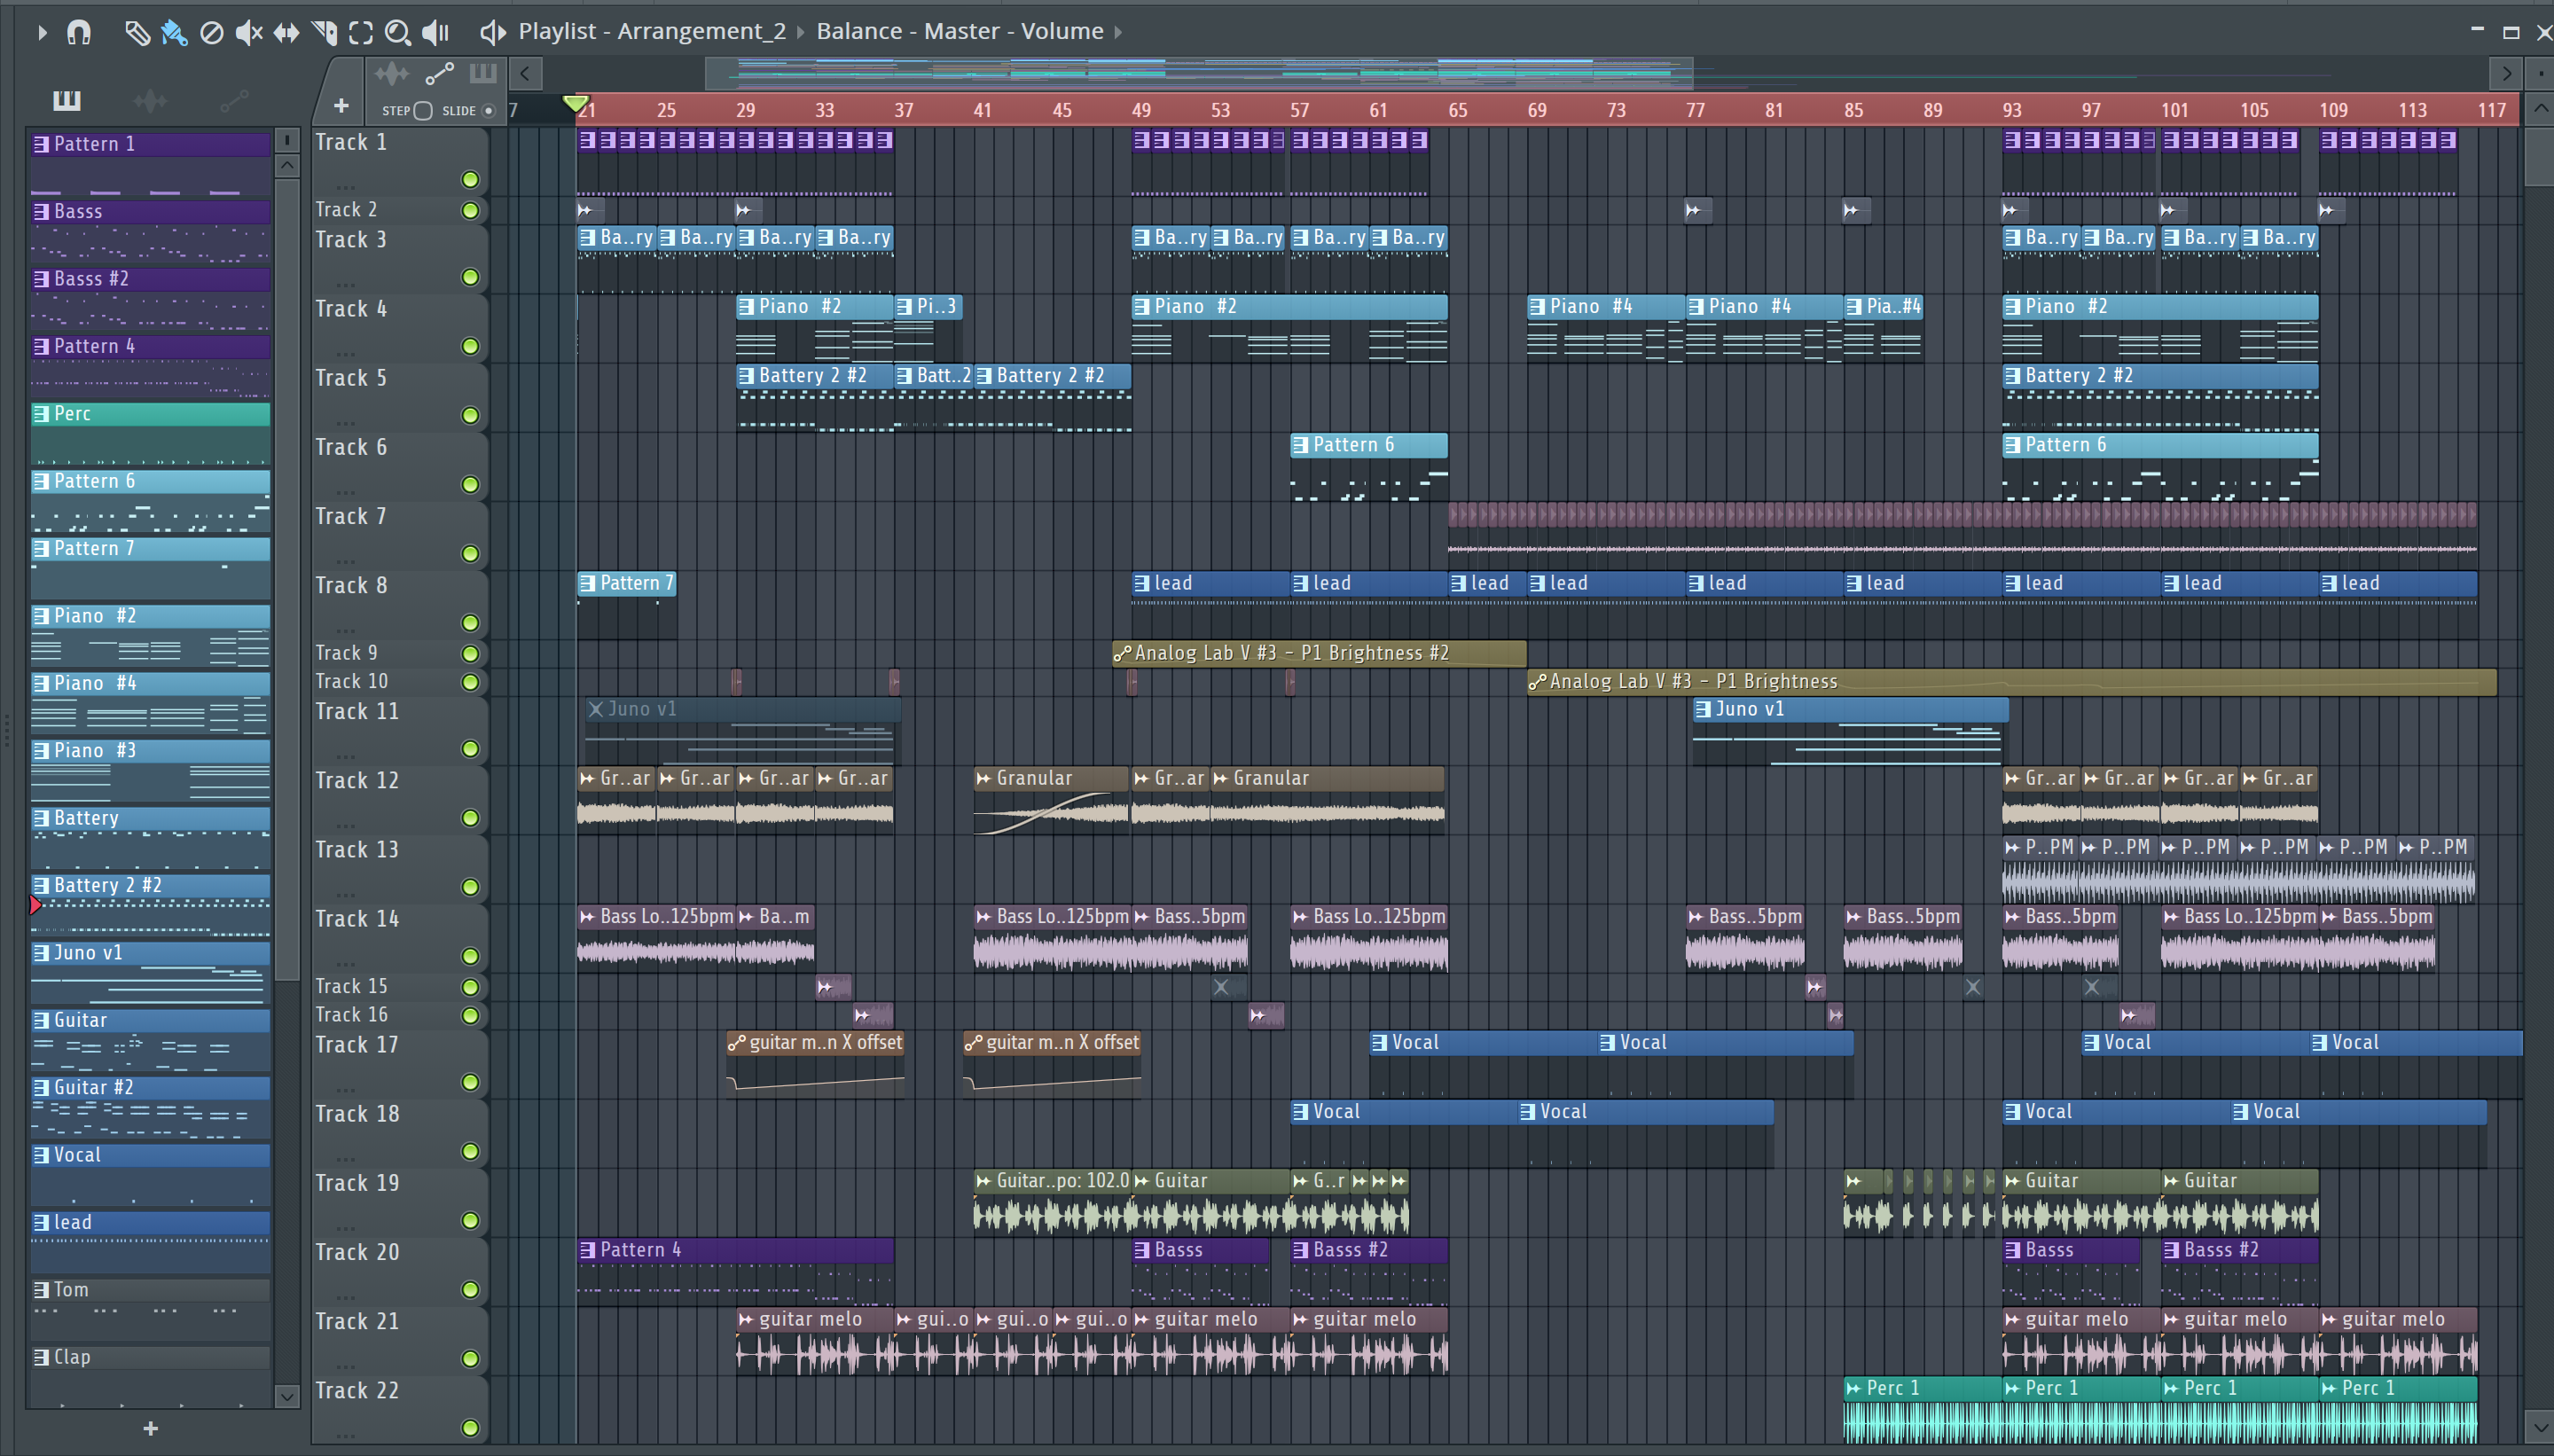
Task: Focus audio clips waveform icon in header
Action: coord(392,73)
